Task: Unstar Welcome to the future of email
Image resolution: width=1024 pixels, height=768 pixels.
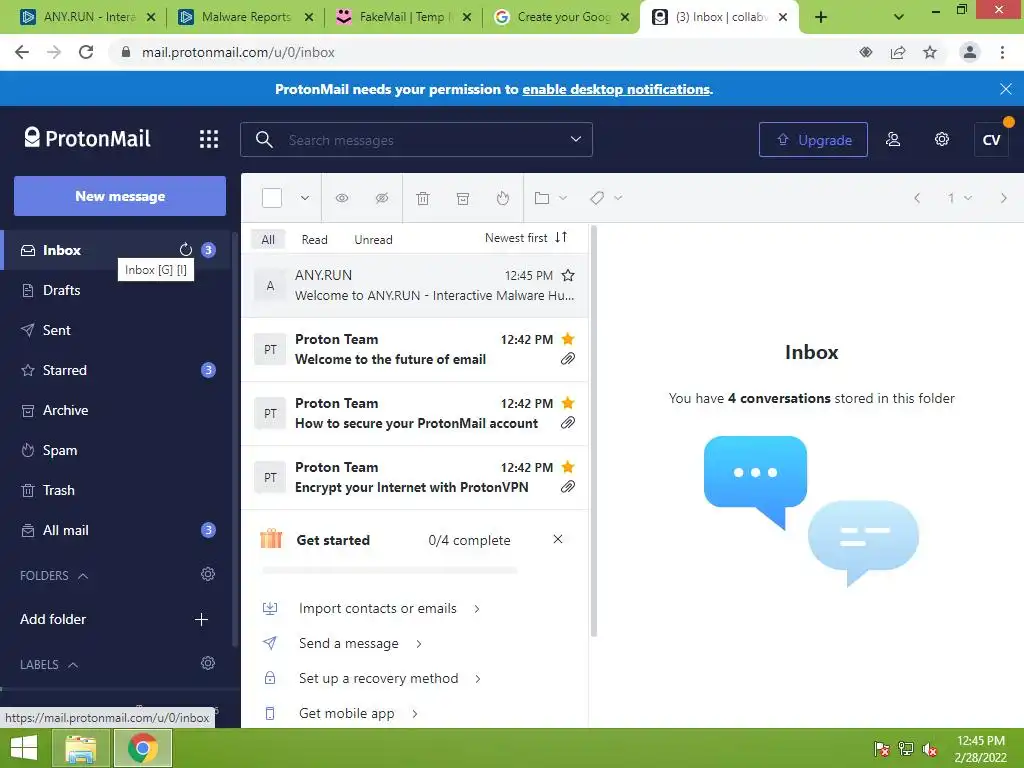Action: coord(568,338)
